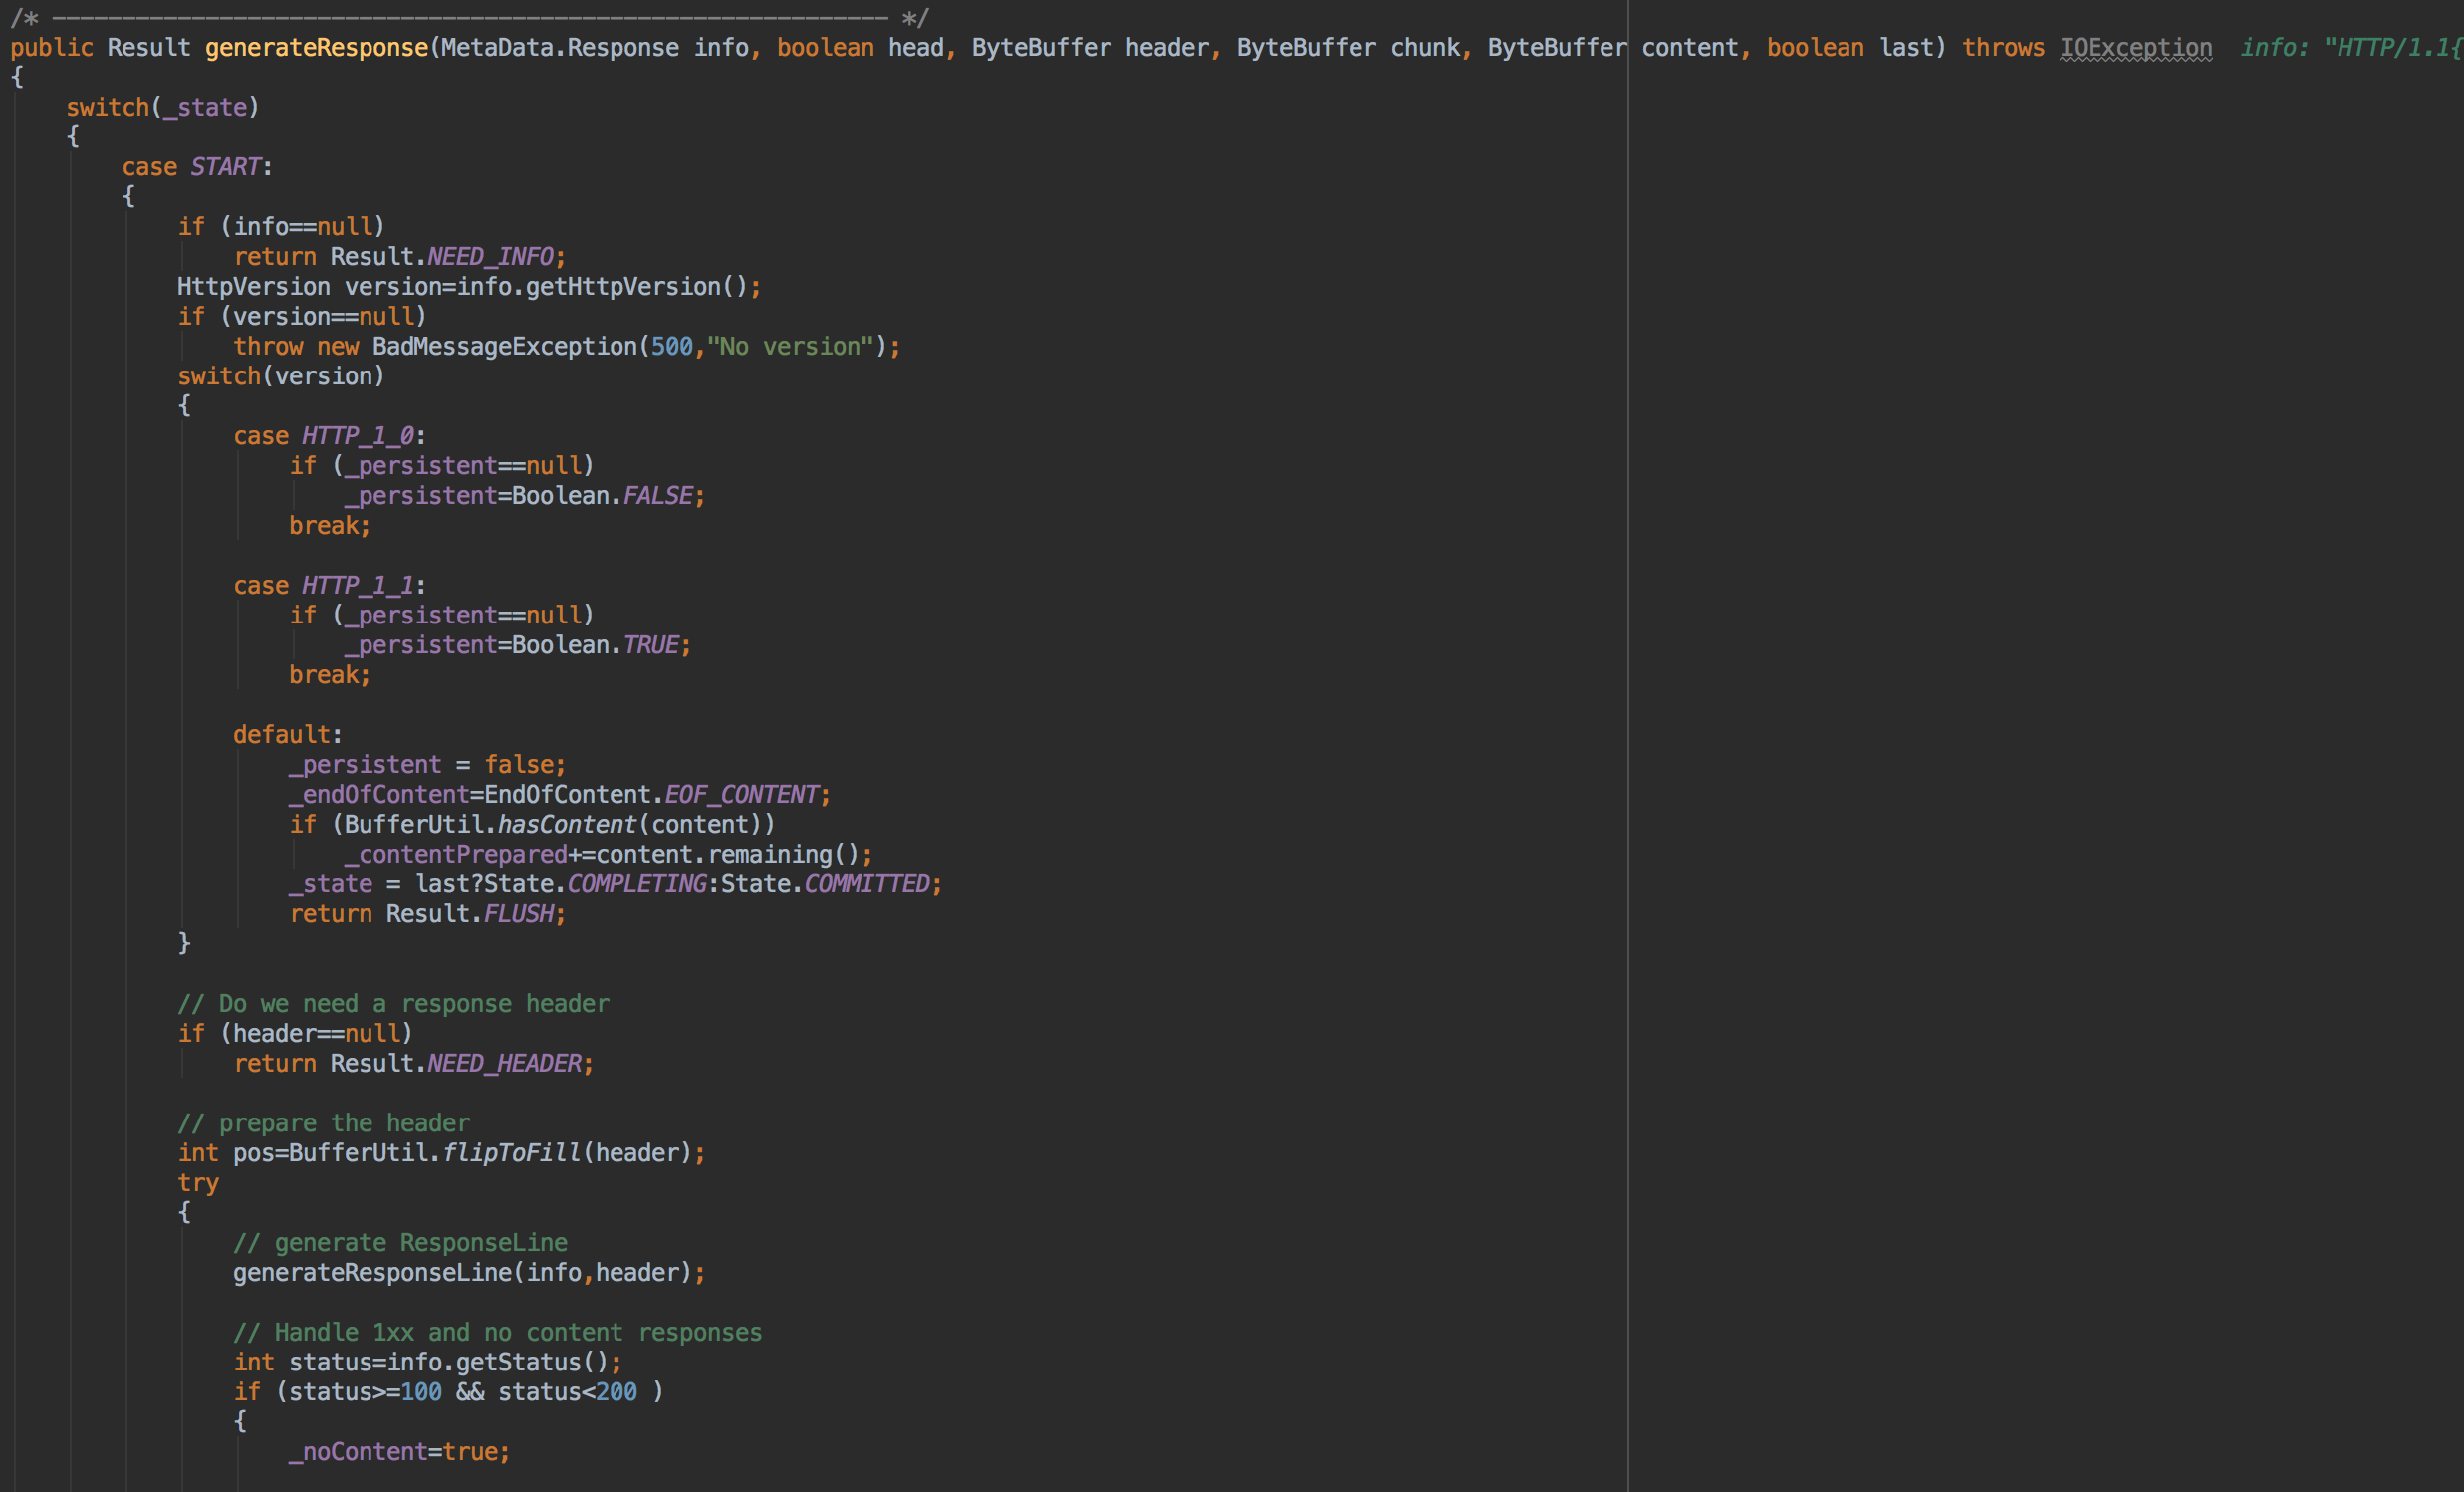Click the IOException in the throws clause
Image resolution: width=2464 pixels, height=1492 pixels.
coord(2135,48)
